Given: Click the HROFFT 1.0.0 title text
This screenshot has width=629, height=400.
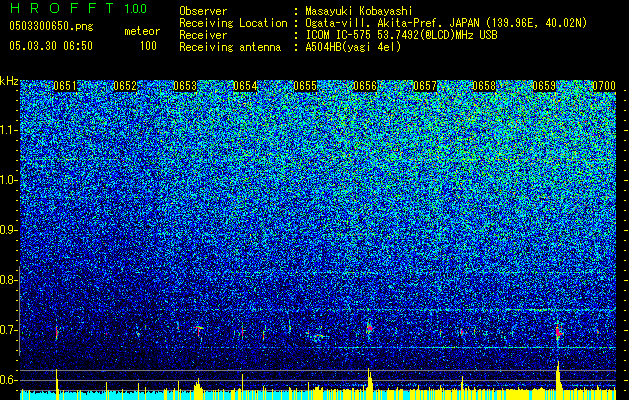Looking at the screenshot, I should [78, 8].
